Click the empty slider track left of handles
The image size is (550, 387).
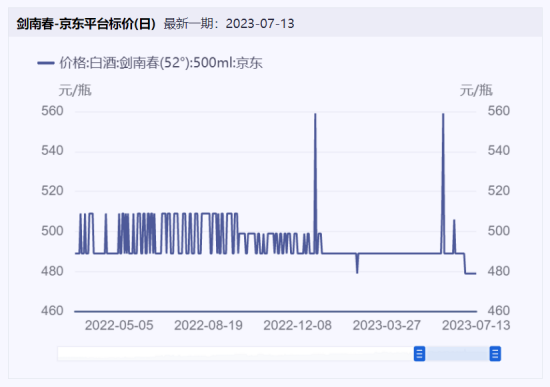pyautogui.click(x=236, y=353)
